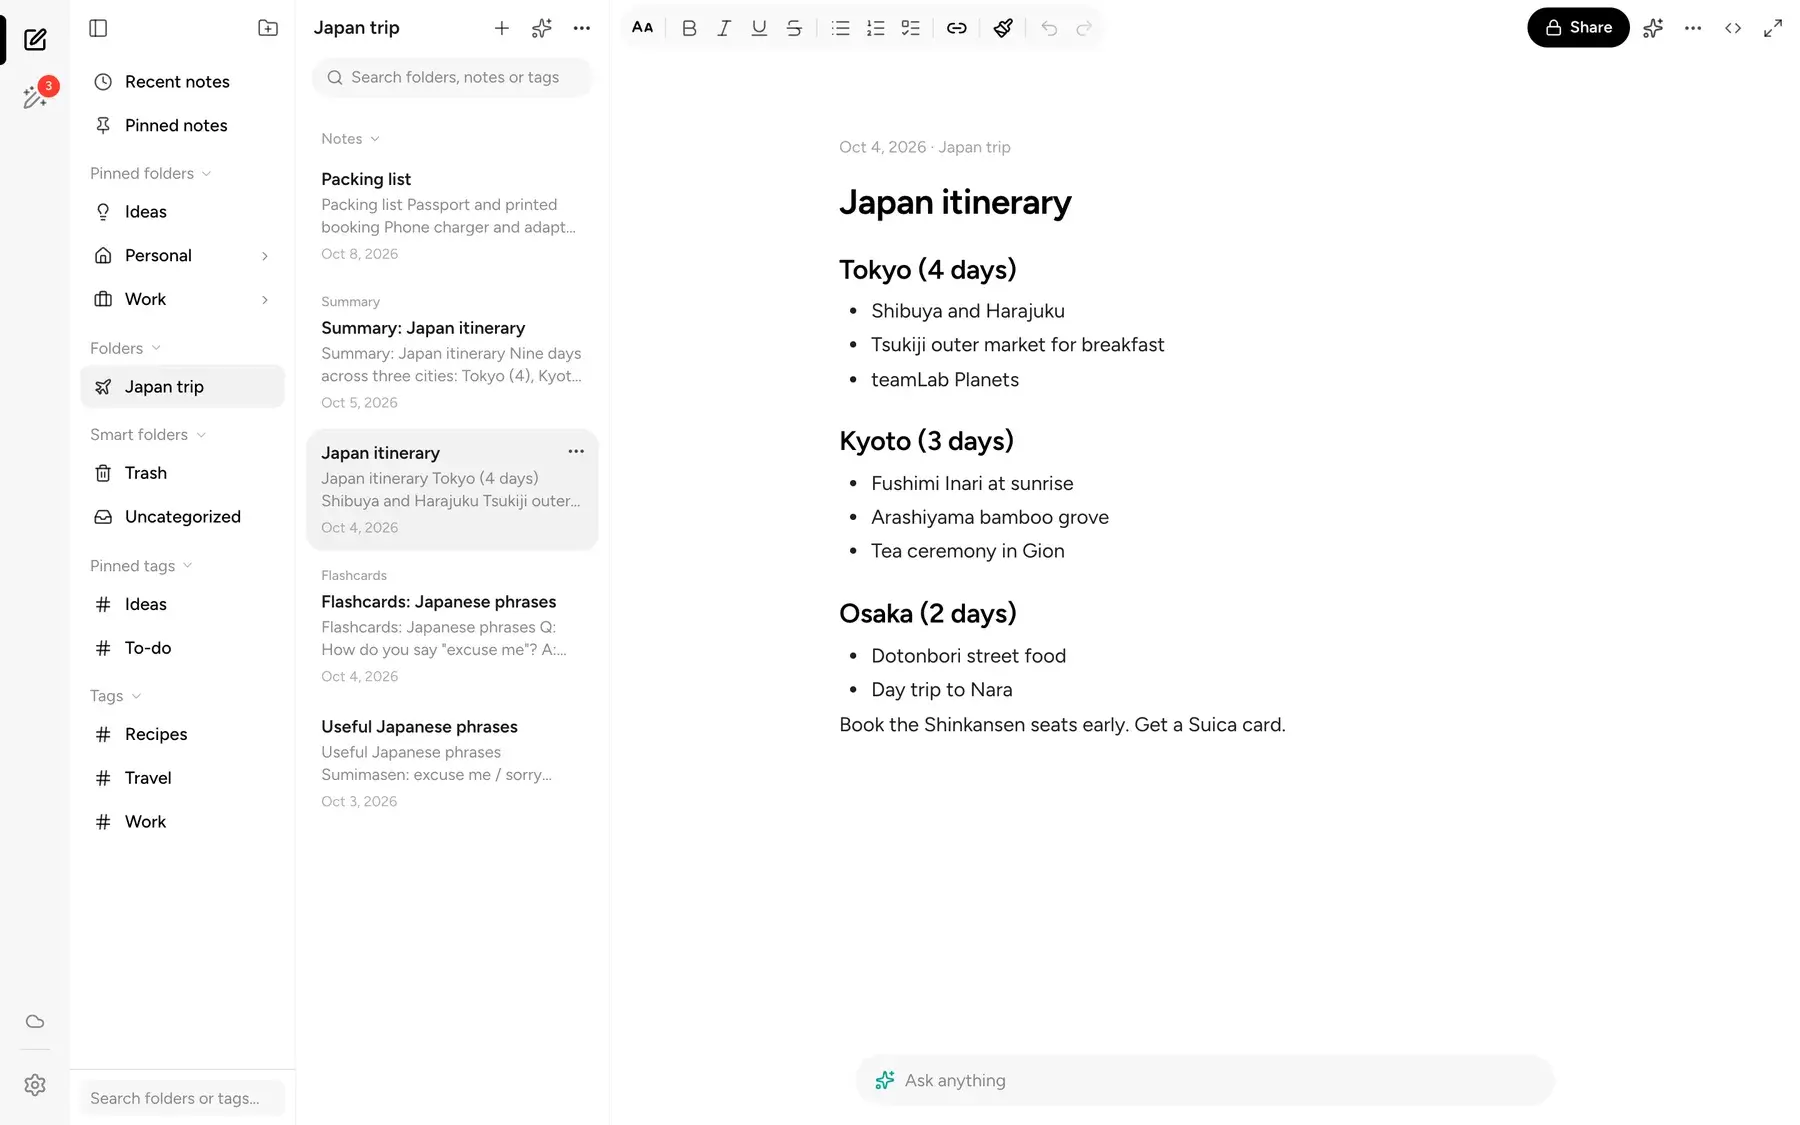
Task: Toggle underline formatting
Action: point(759,28)
